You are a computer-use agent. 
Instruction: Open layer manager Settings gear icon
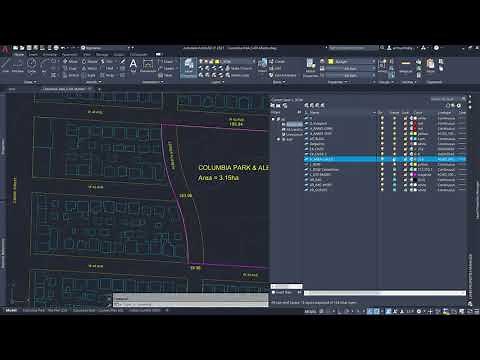[459, 105]
